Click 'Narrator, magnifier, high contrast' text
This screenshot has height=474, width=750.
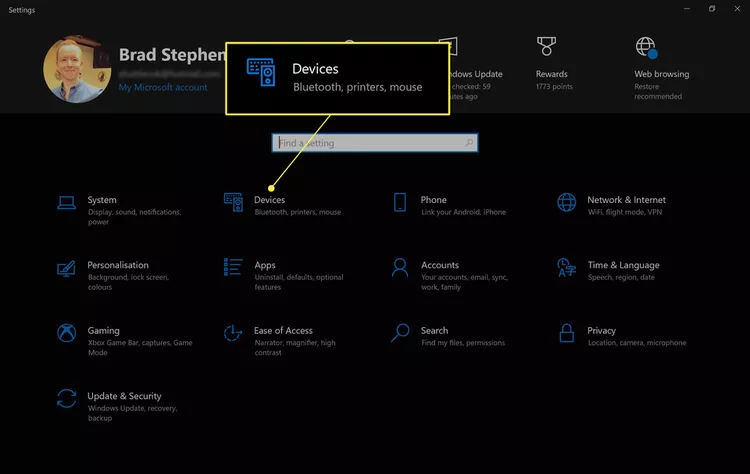(295, 348)
